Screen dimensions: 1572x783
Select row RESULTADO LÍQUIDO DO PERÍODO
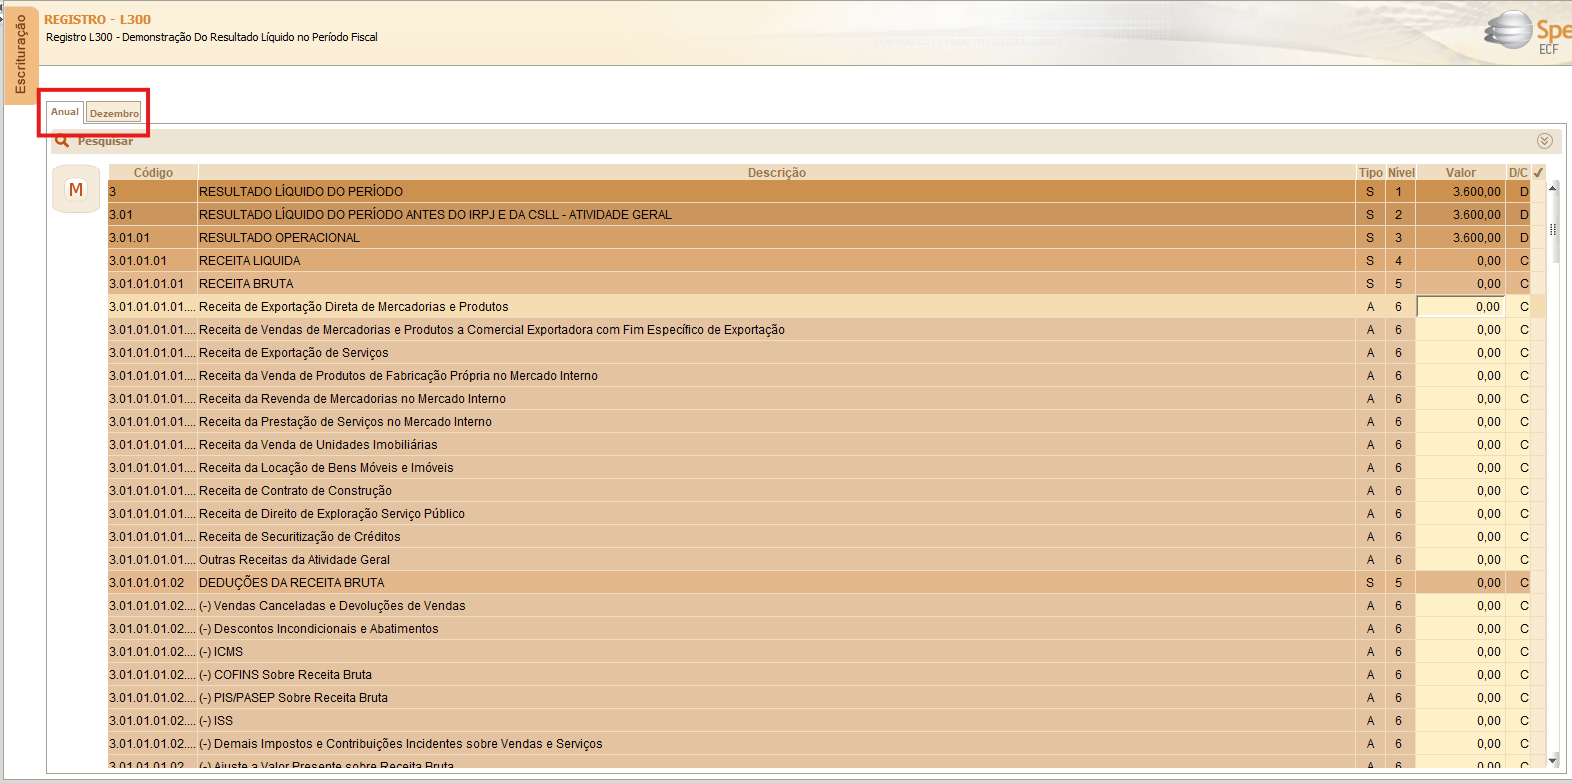point(826,191)
